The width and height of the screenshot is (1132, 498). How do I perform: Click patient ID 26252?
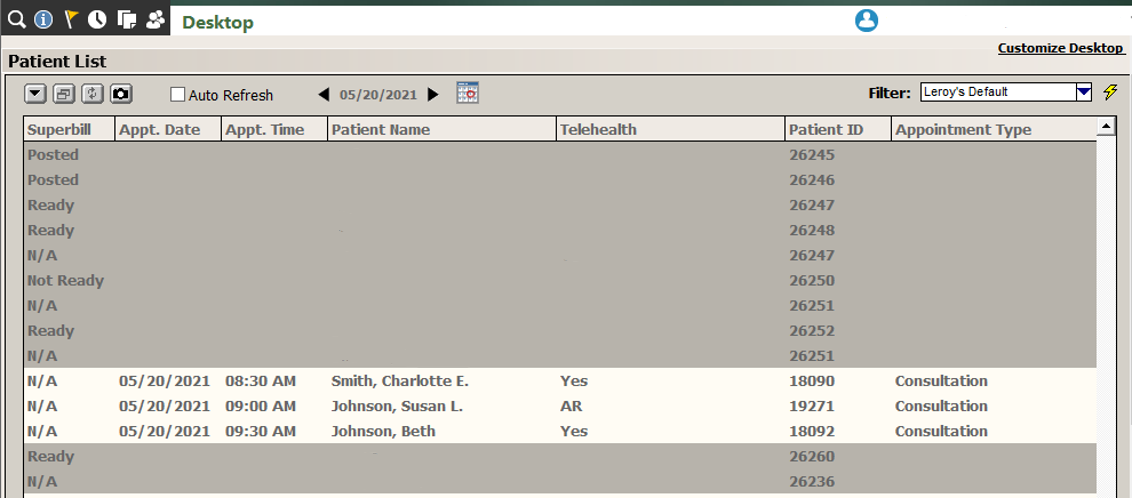(x=811, y=331)
